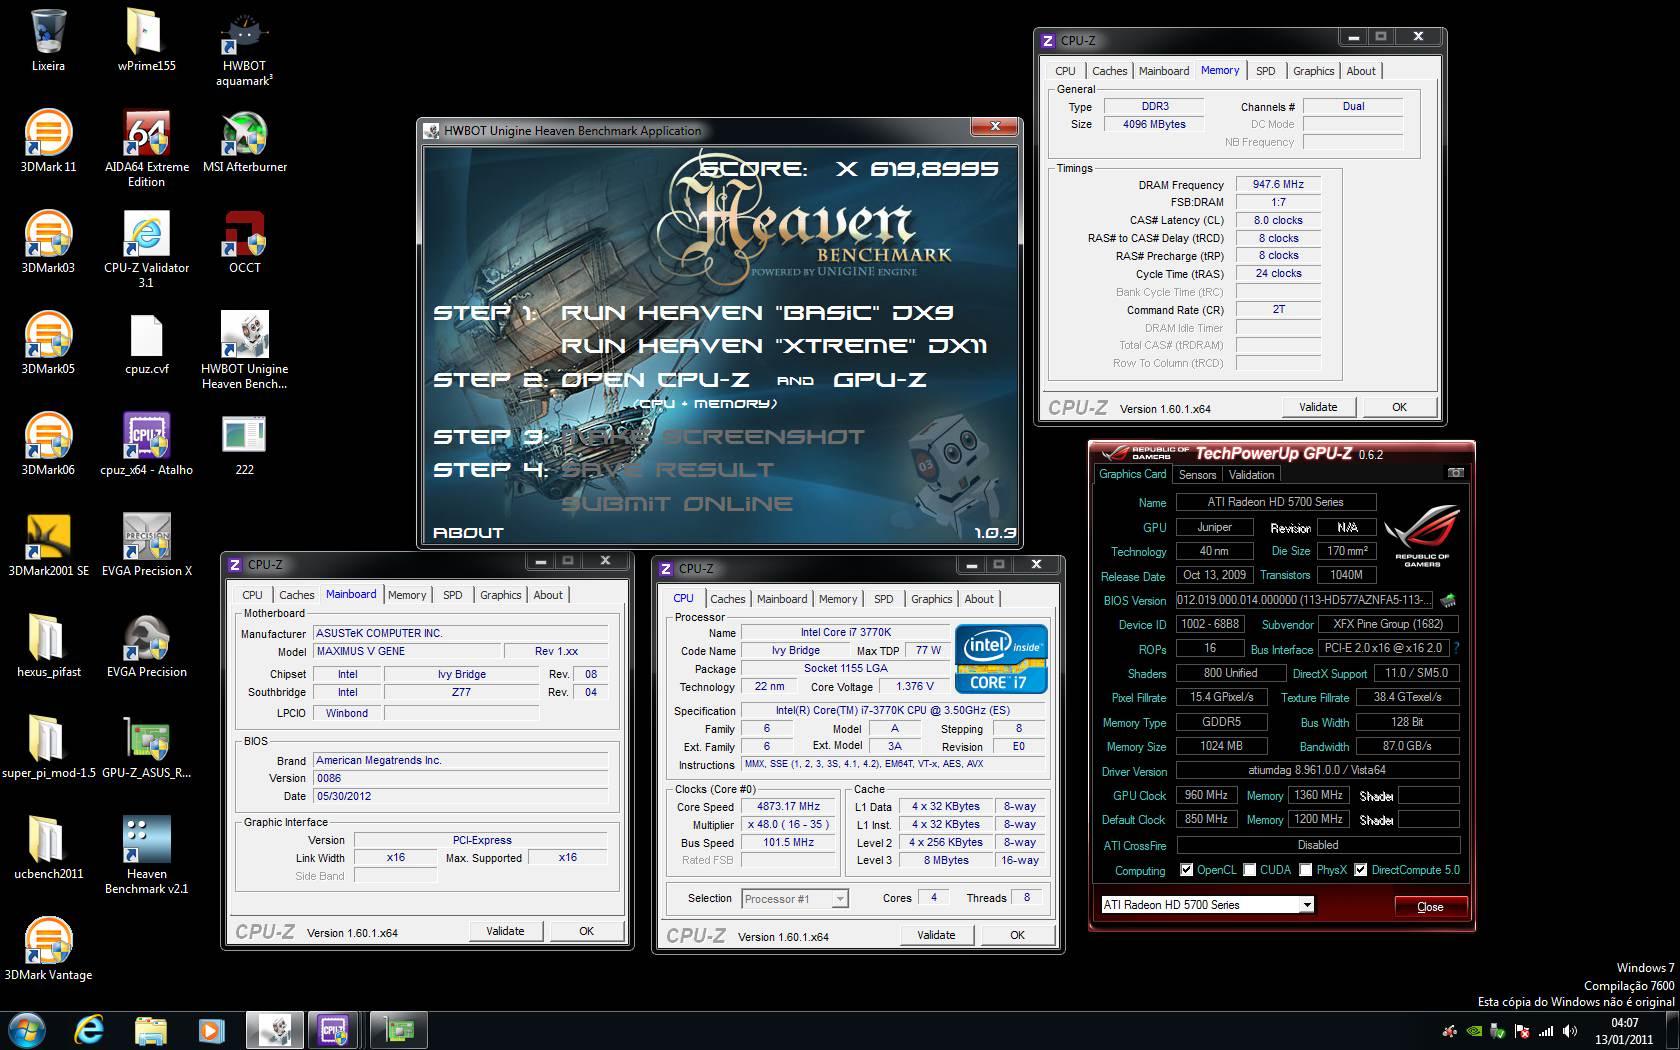Launch AIDA64 Extreme Edition shortcut
Screen dimensions: 1680x1050
click(146, 148)
